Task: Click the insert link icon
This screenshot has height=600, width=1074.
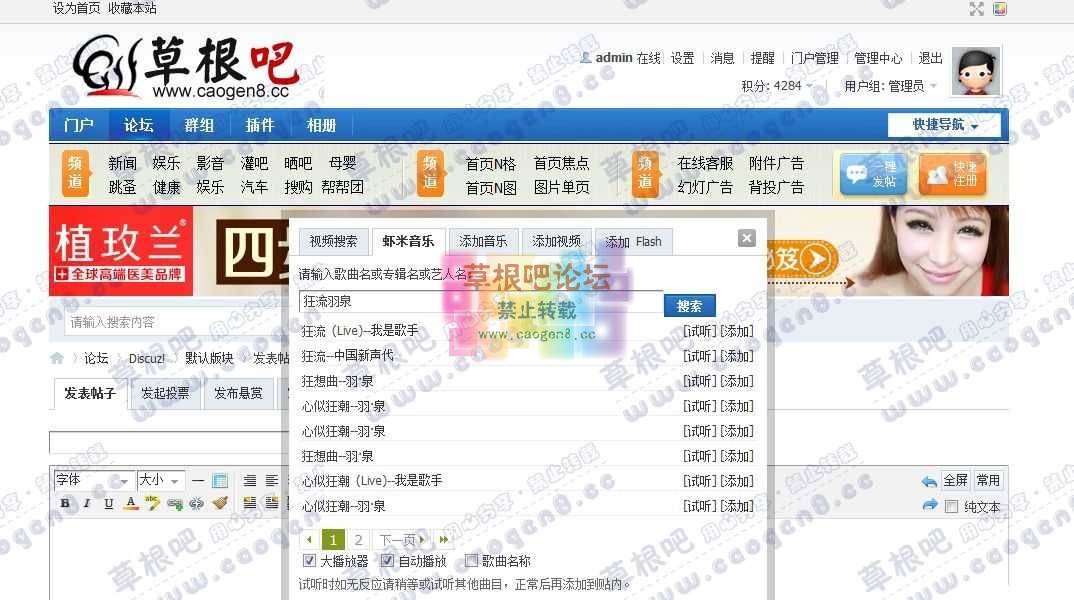Action: pyautogui.click(x=175, y=503)
